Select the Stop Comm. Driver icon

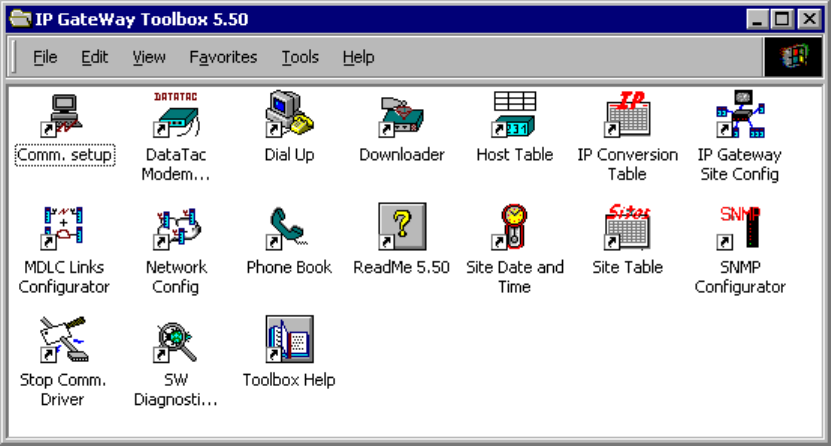pos(64,340)
